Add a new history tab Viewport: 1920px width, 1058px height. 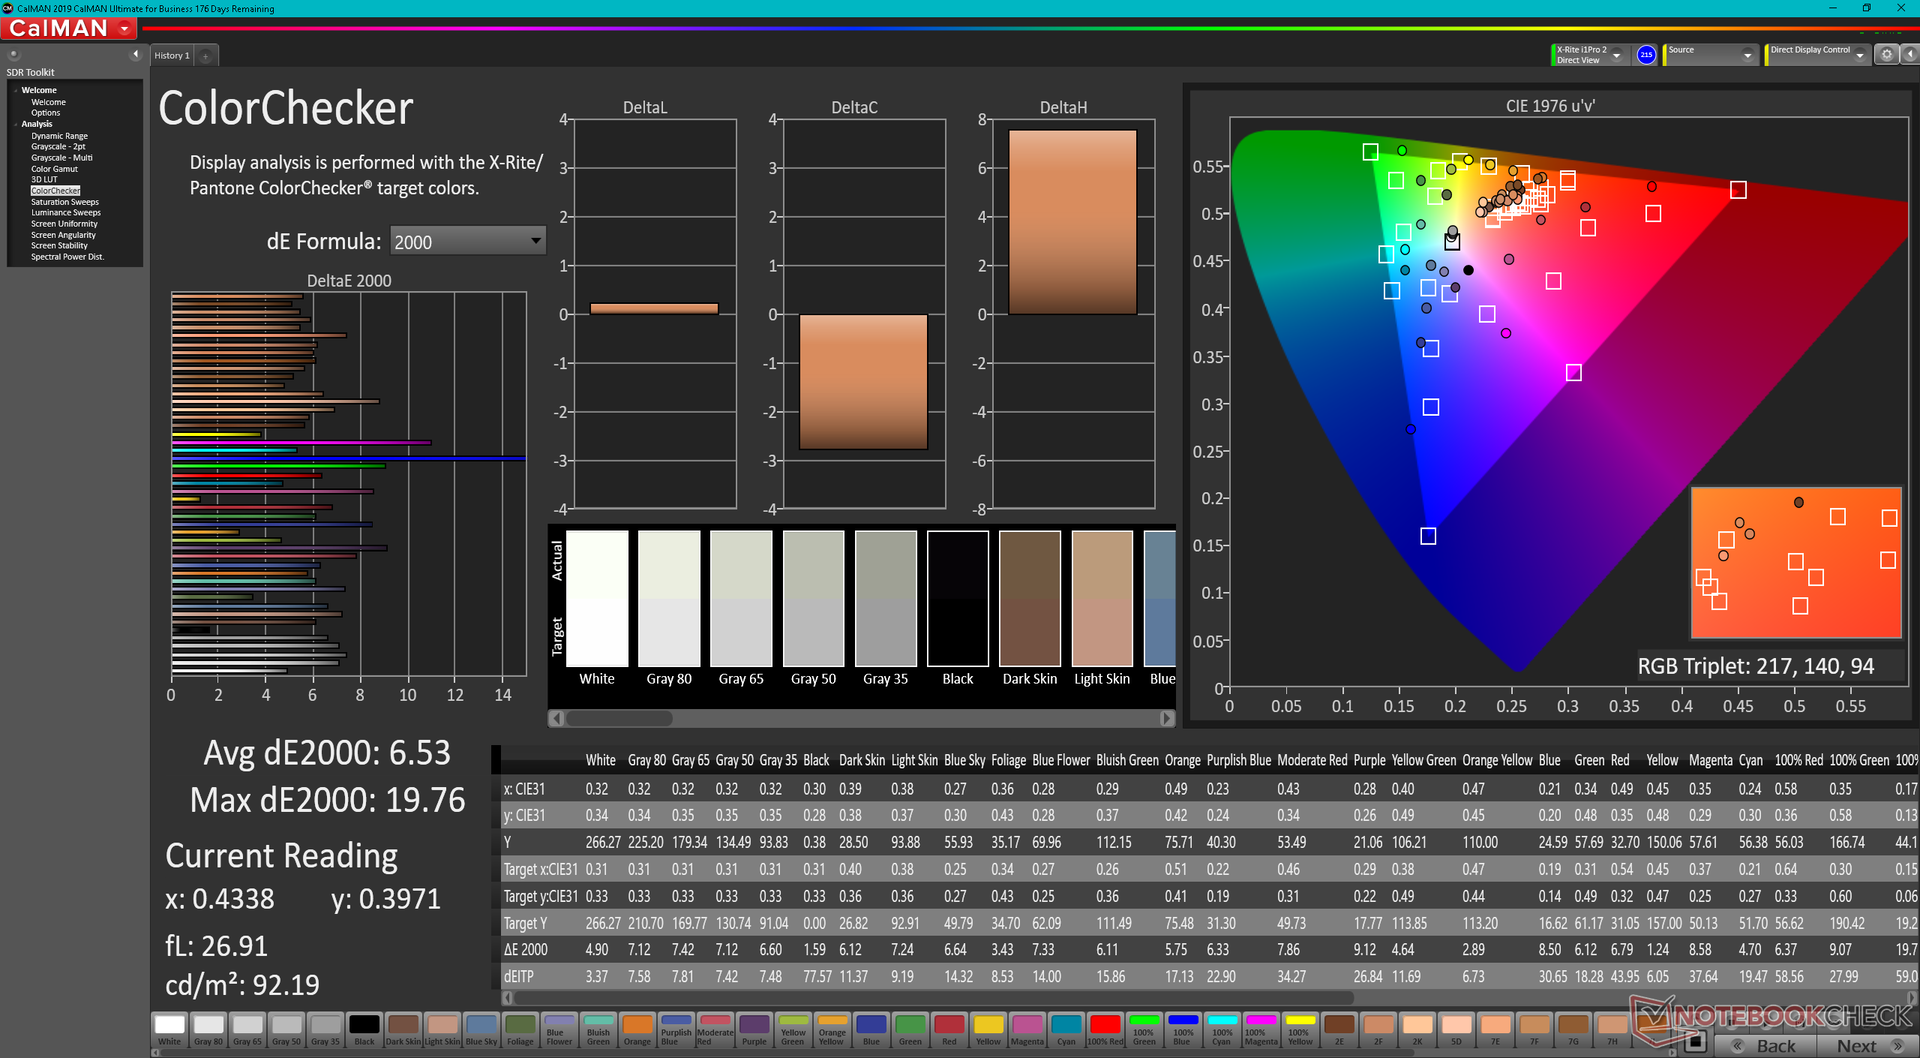pos(206,56)
